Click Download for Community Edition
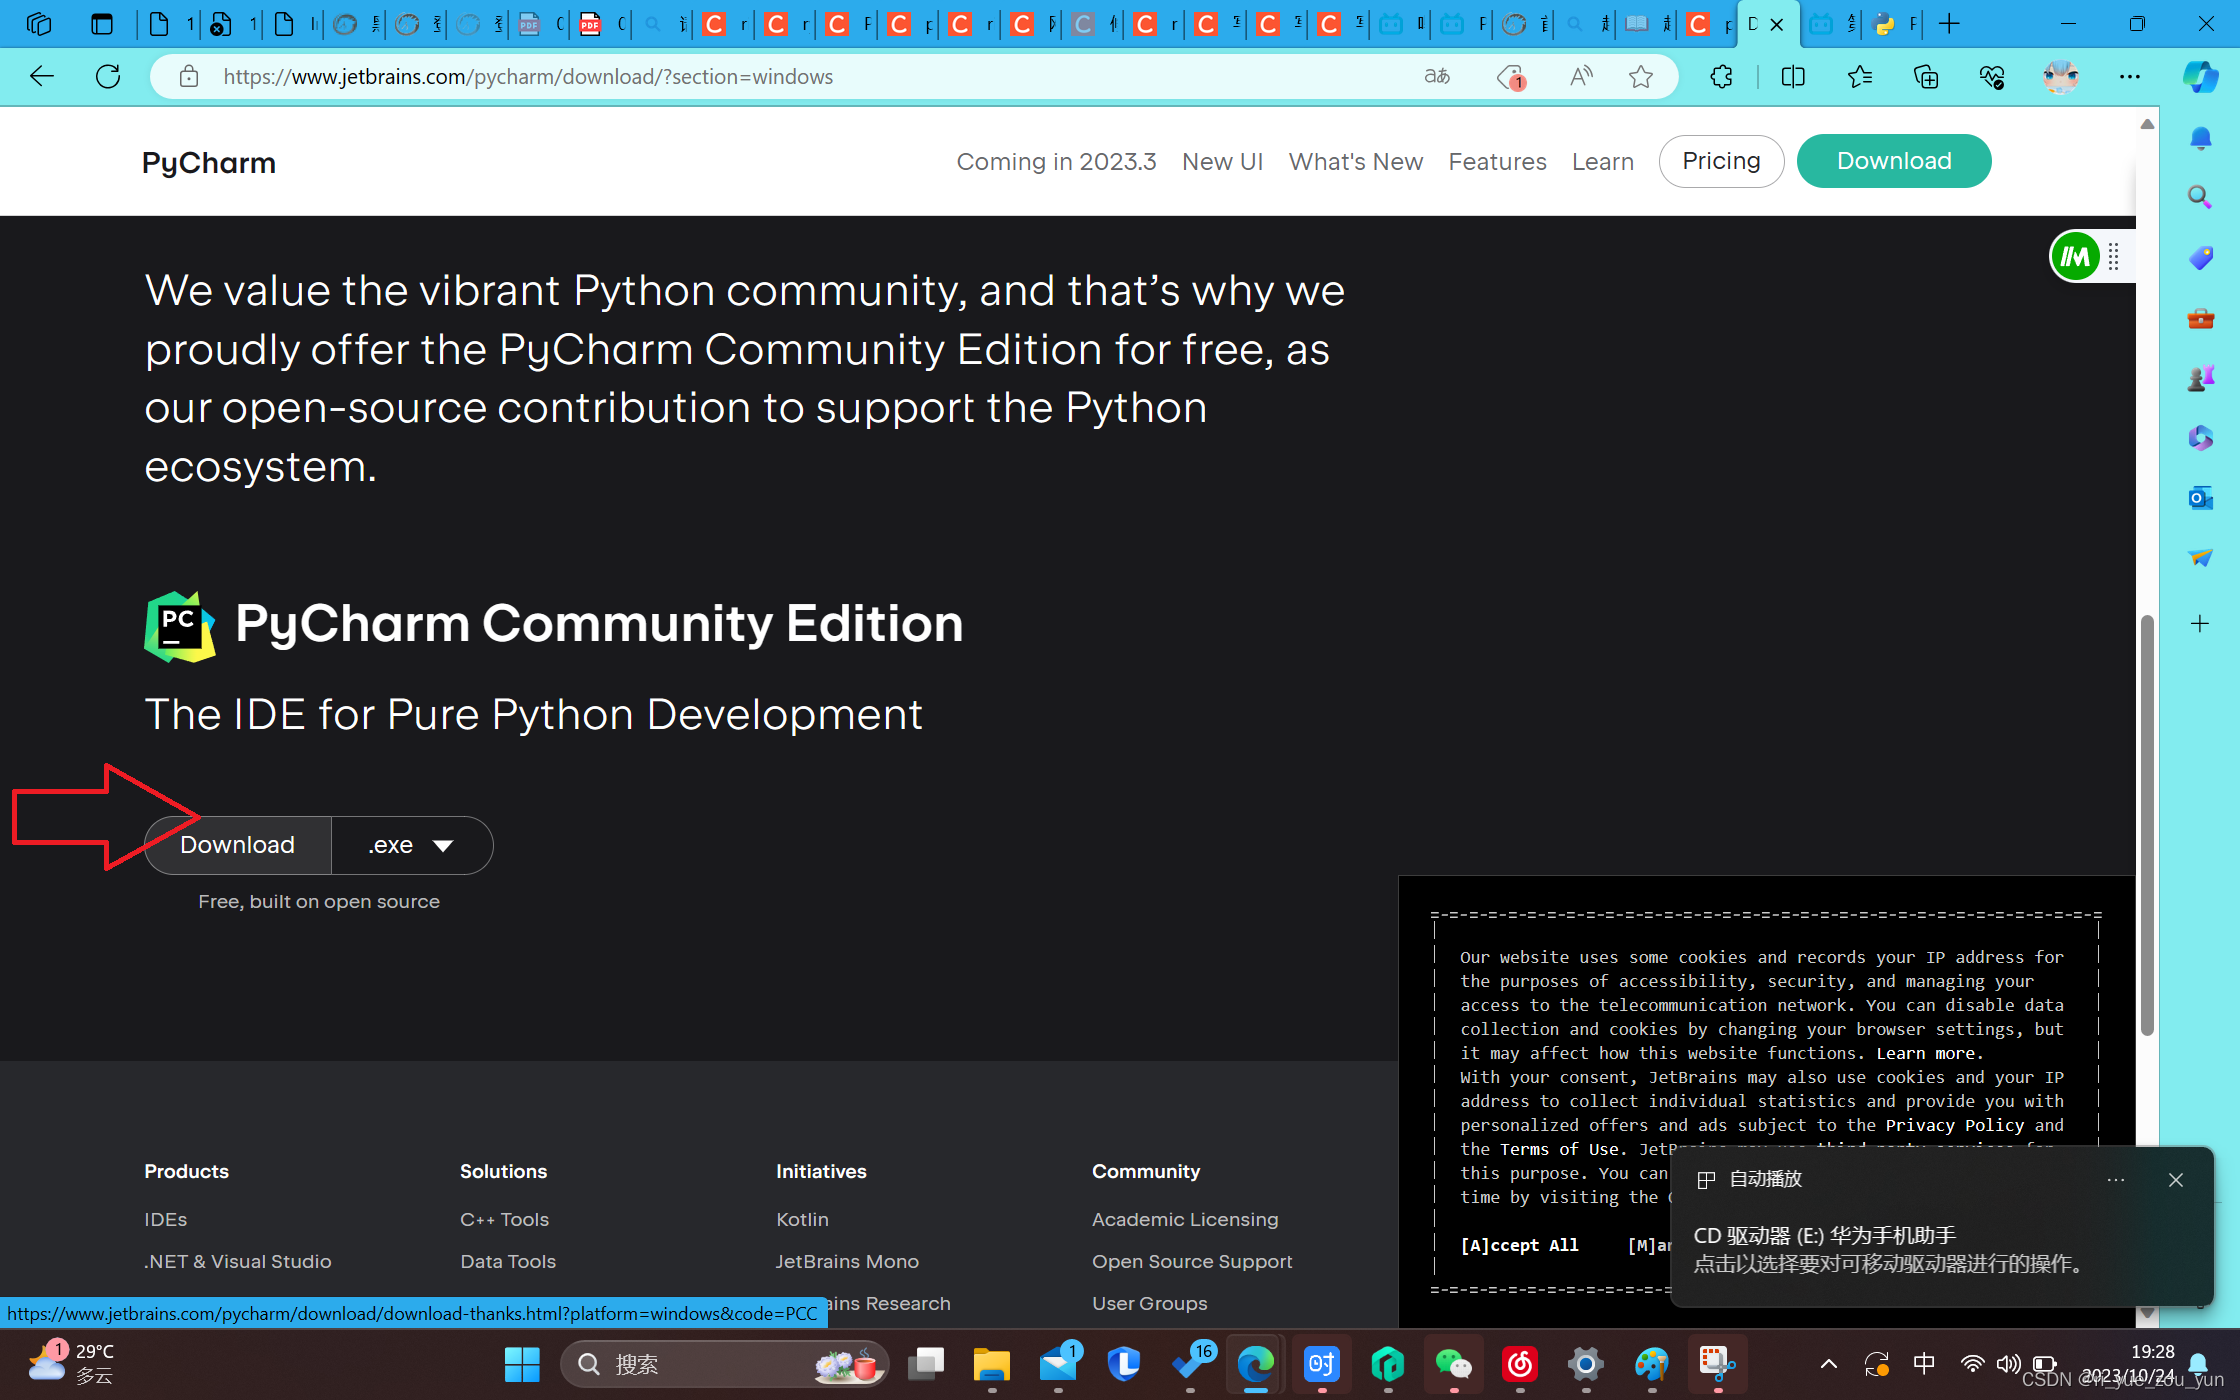The height and width of the screenshot is (1400, 2240). (x=238, y=845)
